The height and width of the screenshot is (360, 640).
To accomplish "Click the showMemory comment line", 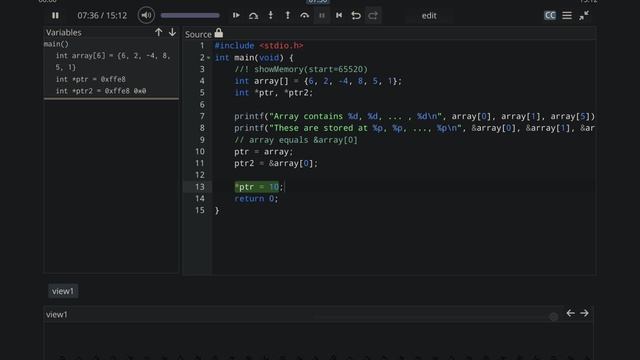I will 301,69.
